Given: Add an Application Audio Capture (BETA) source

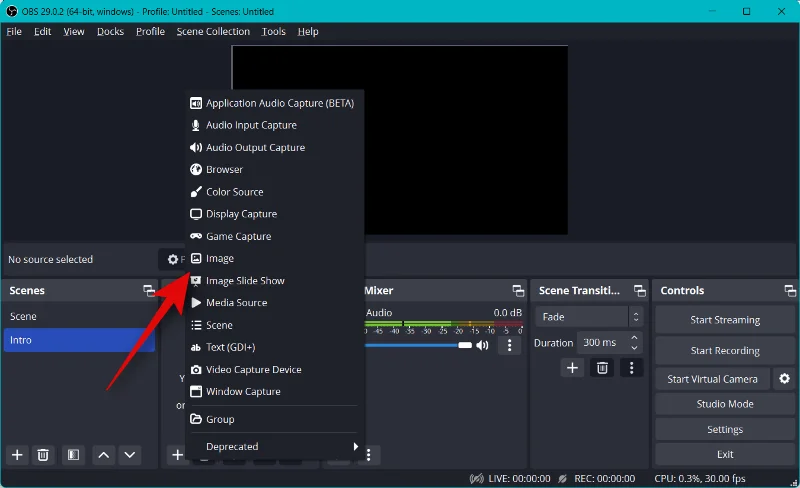Looking at the screenshot, I should [x=274, y=103].
